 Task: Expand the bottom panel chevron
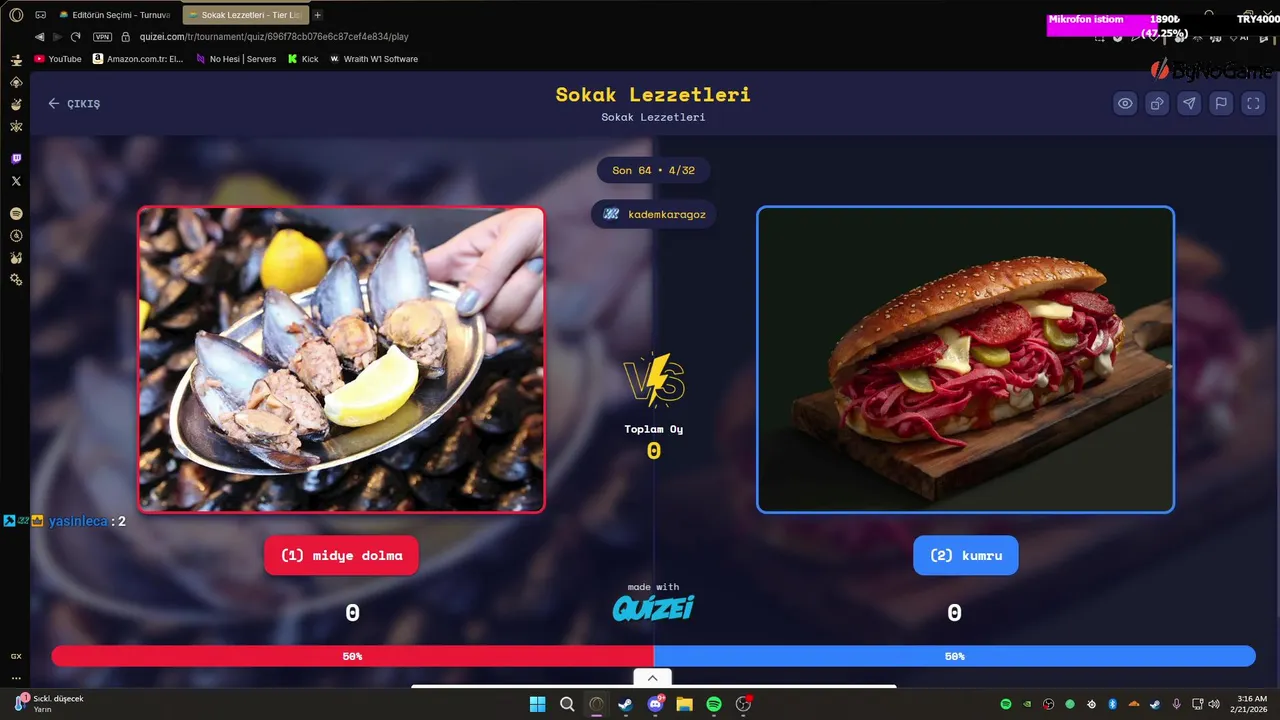652,678
